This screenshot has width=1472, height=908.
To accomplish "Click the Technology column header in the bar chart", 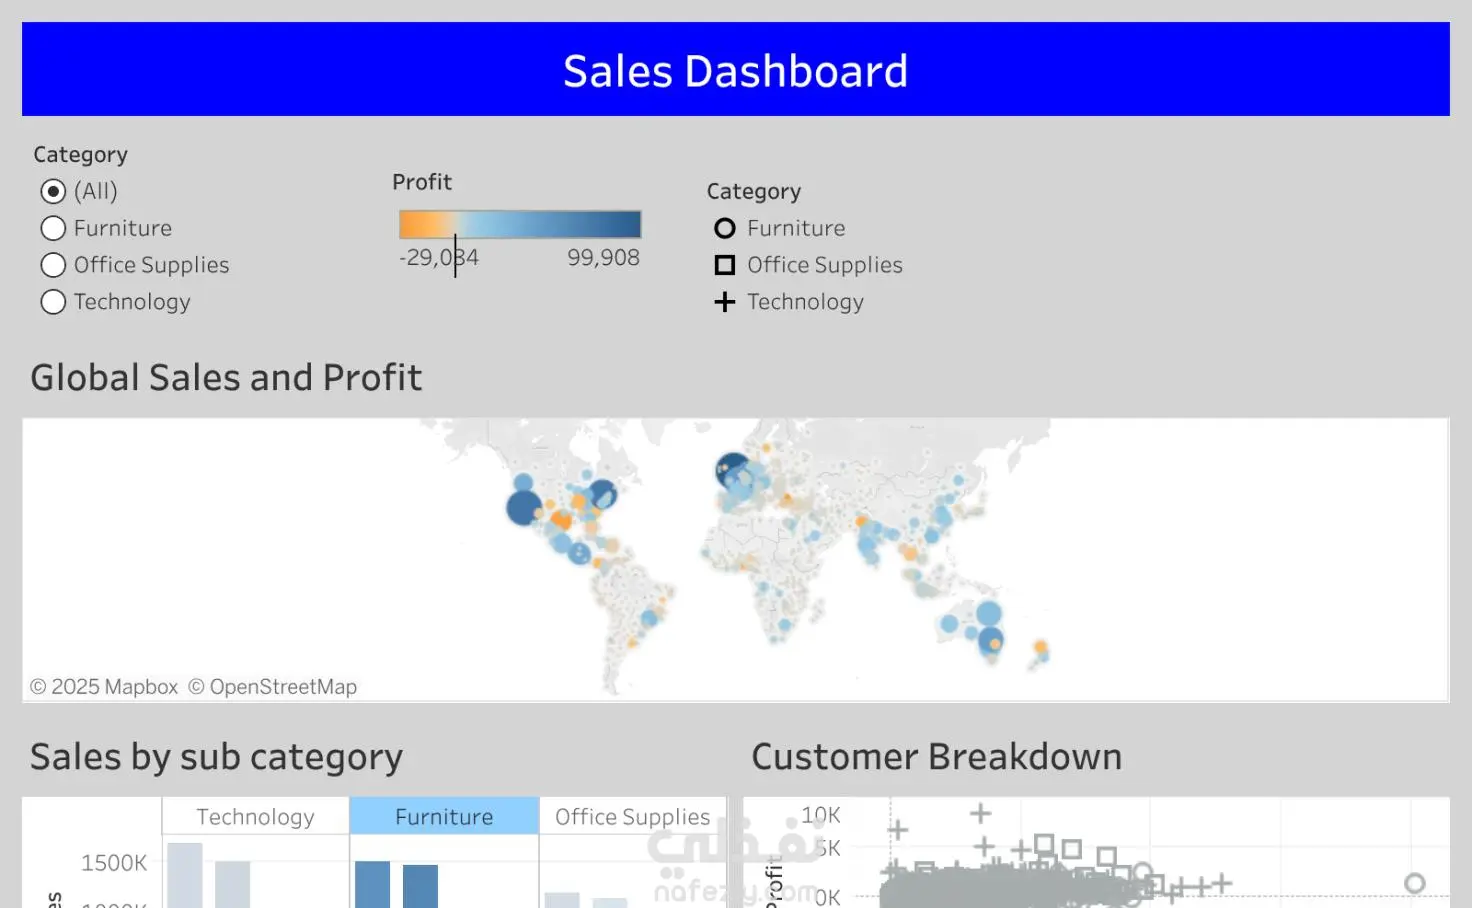I will coord(255,817).
